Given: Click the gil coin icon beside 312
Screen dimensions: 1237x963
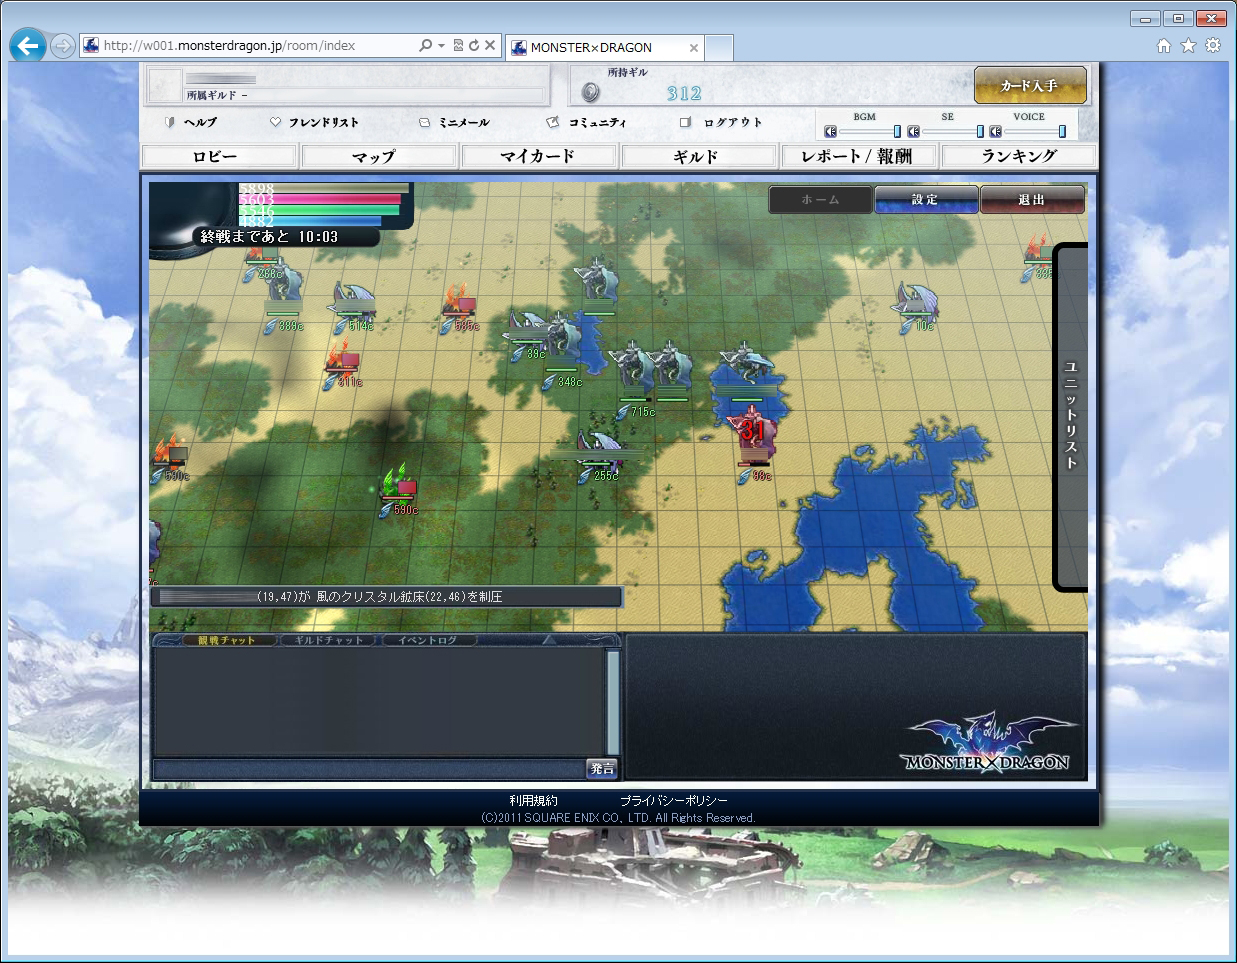Looking at the screenshot, I should coord(591,92).
